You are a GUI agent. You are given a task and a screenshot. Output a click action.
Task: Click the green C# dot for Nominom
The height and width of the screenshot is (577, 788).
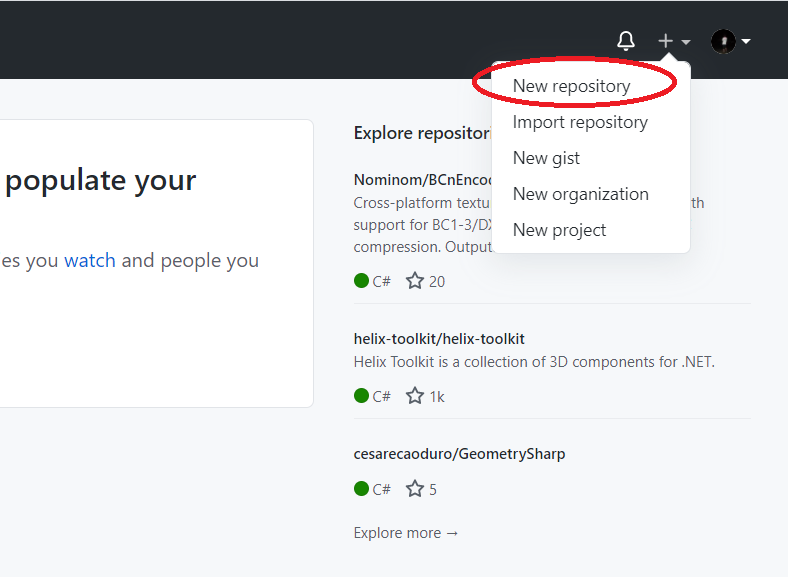[361, 280]
